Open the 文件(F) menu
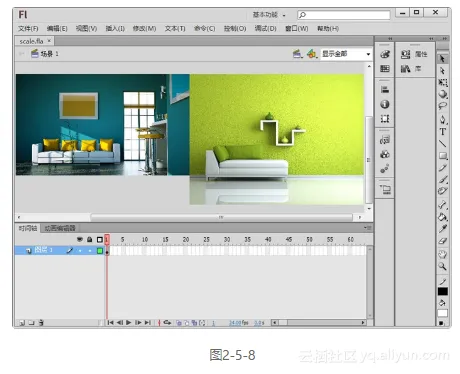460x374 pixels. 28,29
